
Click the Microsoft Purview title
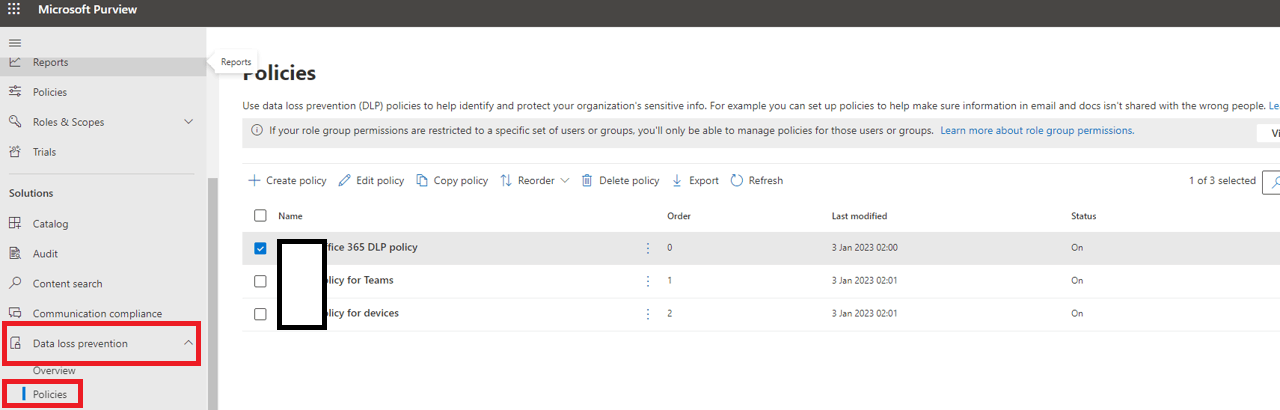88,10
